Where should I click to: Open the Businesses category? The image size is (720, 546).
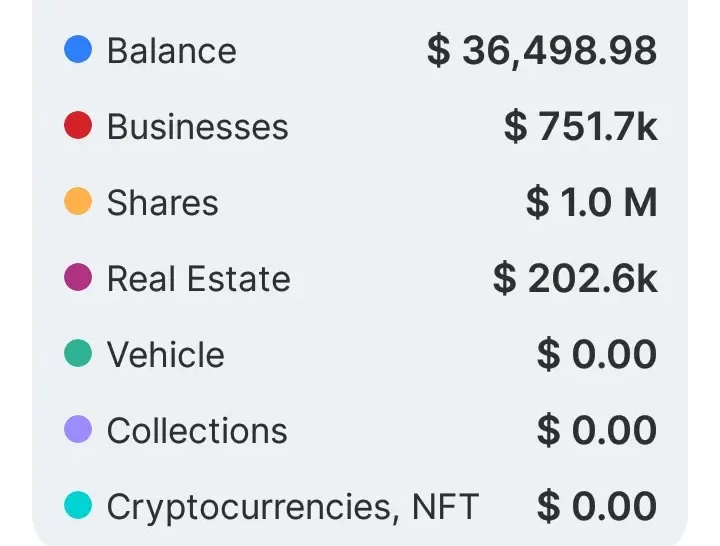click(197, 127)
